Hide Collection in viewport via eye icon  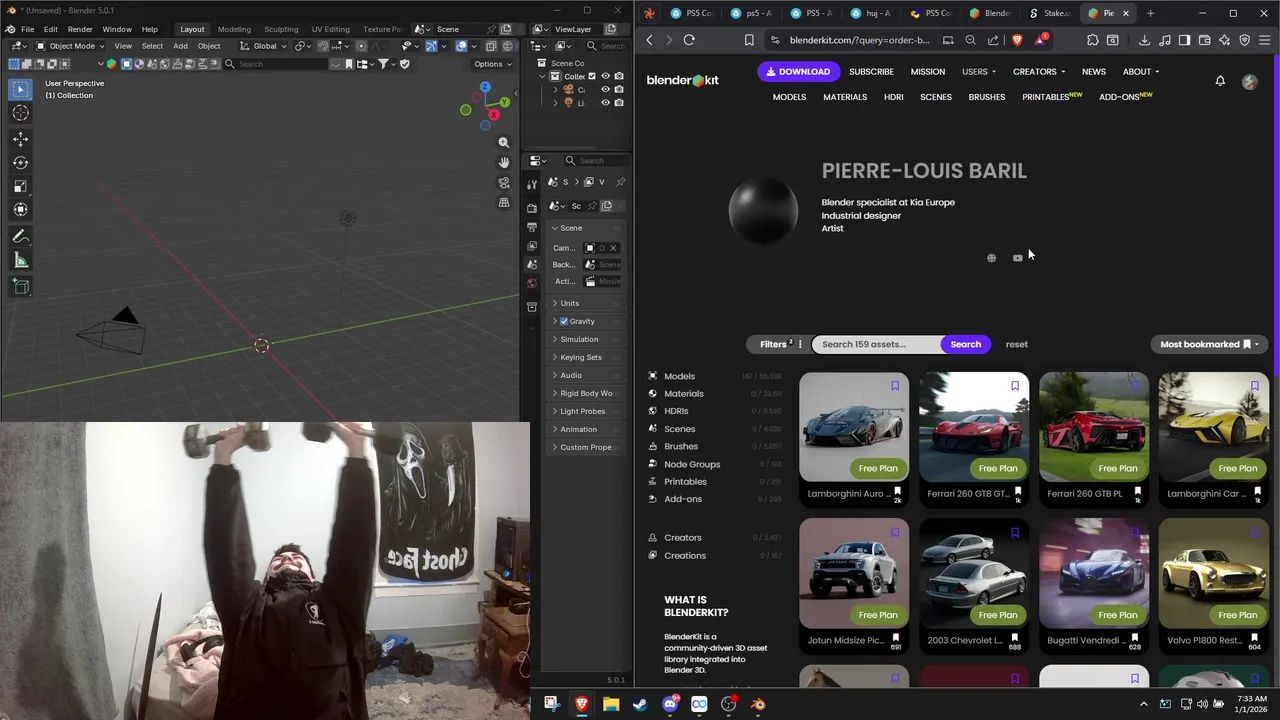605,76
